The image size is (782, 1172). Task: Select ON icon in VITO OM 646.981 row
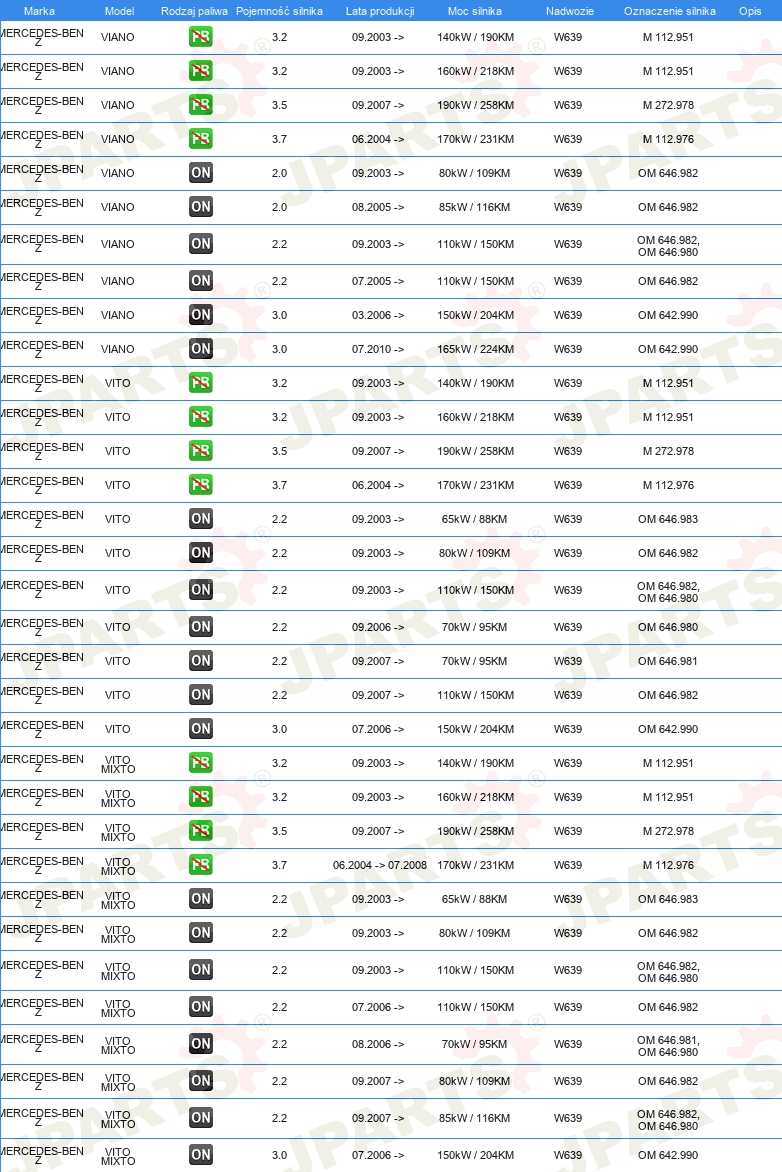(200, 661)
